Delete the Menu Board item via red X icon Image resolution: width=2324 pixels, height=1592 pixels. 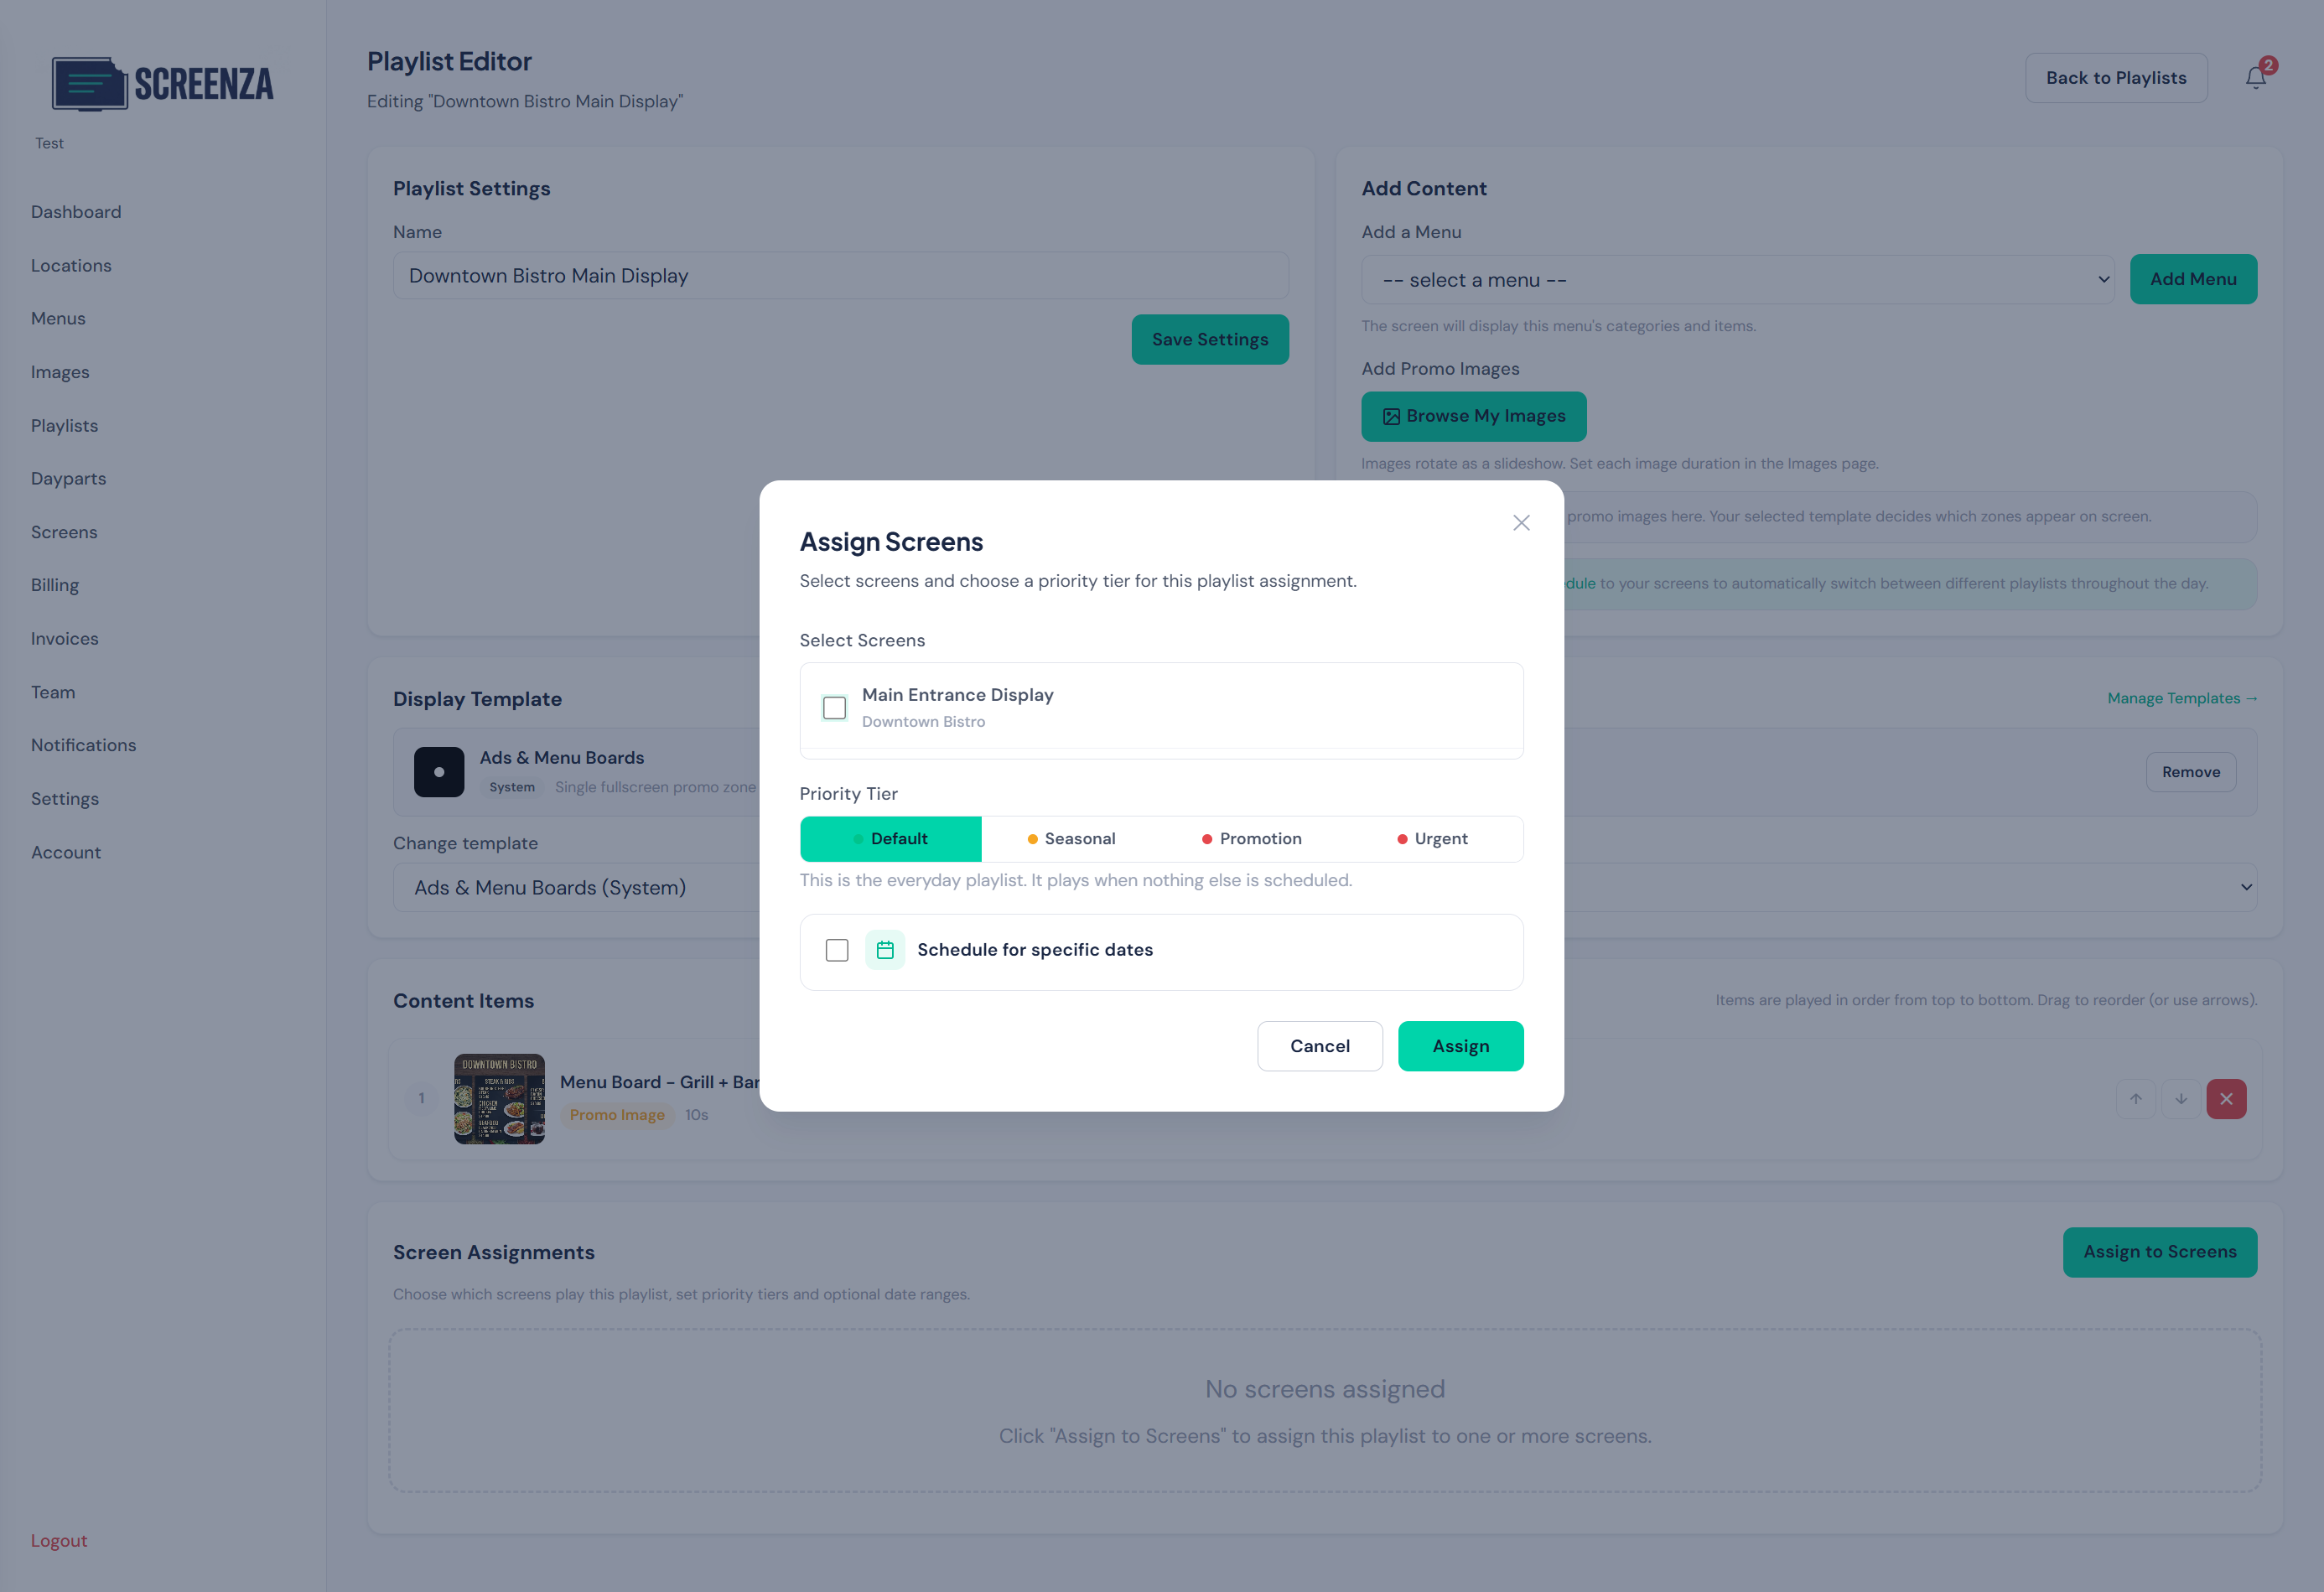[2226, 1098]
